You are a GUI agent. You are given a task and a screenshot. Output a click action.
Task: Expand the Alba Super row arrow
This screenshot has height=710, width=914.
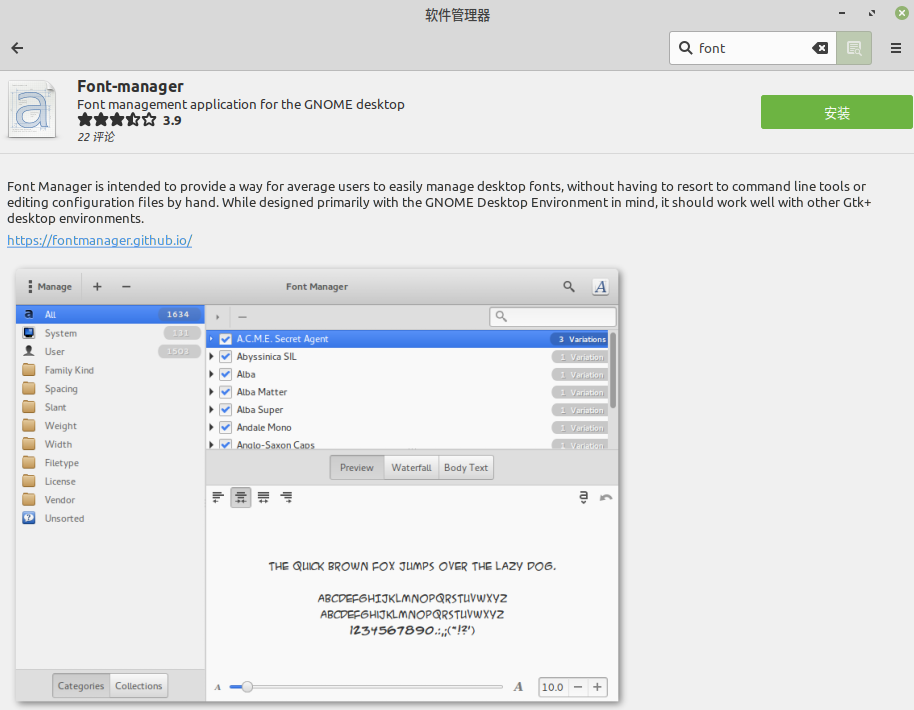pos(212,410)
